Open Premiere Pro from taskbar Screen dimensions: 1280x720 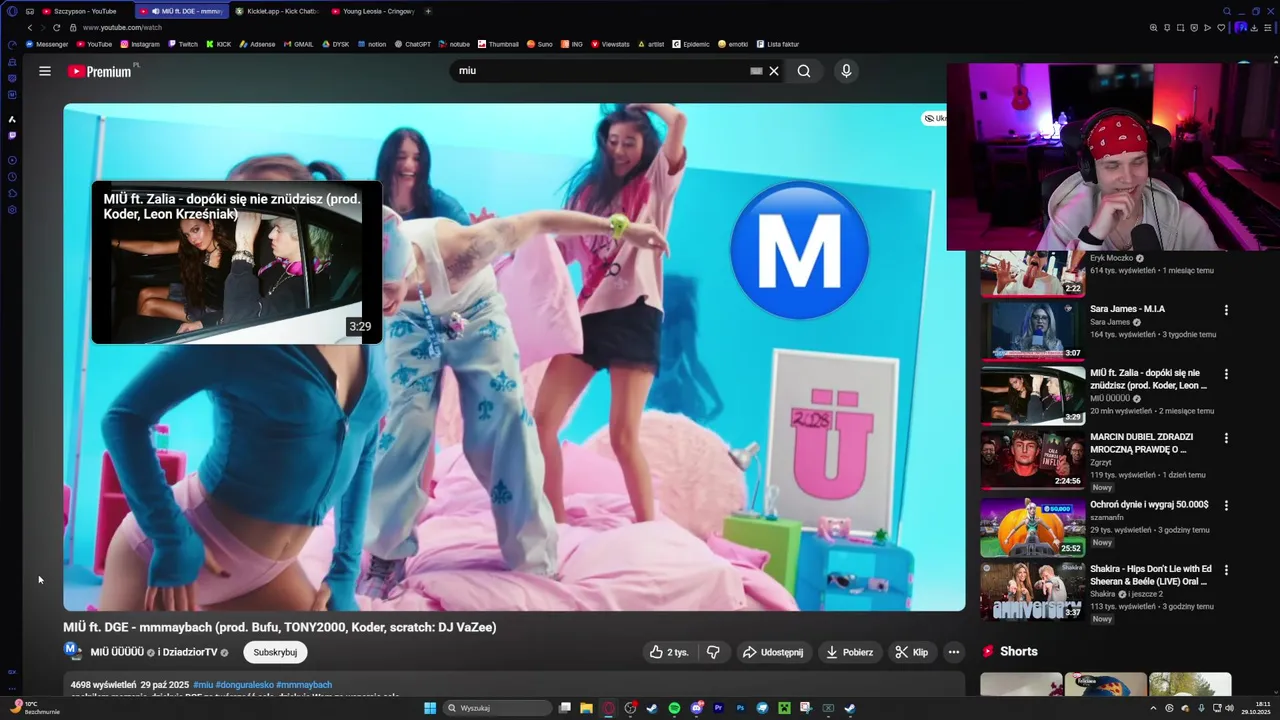coord(718,708)
